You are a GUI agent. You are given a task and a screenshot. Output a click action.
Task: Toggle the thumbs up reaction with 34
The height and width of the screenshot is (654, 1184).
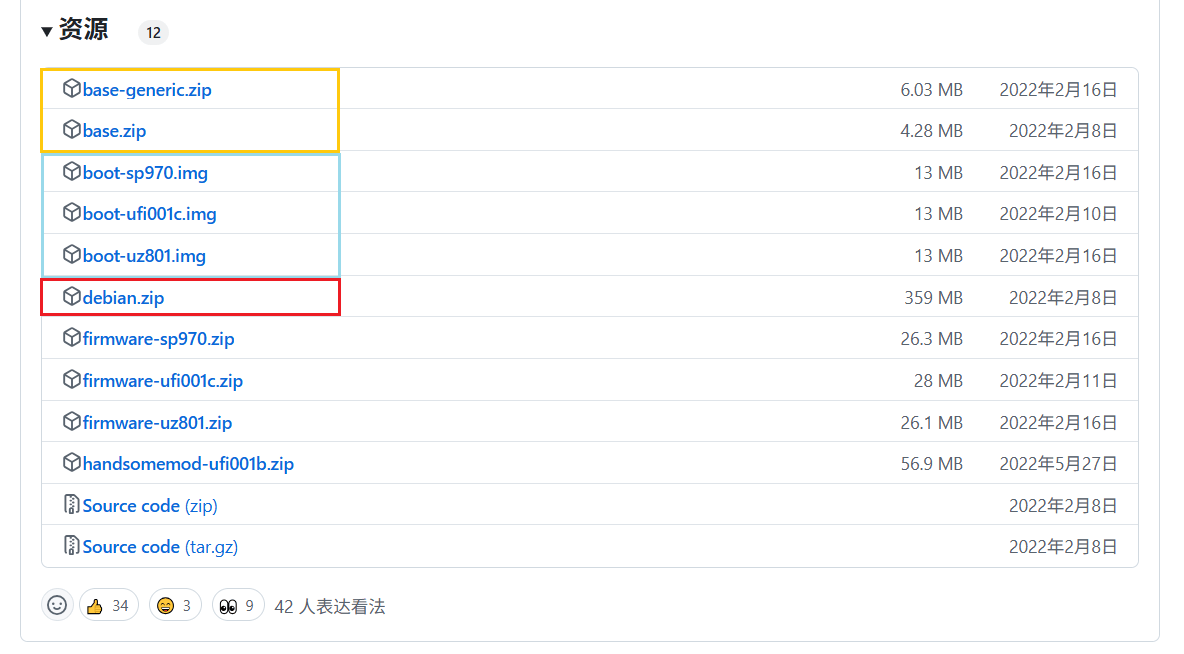108,605
